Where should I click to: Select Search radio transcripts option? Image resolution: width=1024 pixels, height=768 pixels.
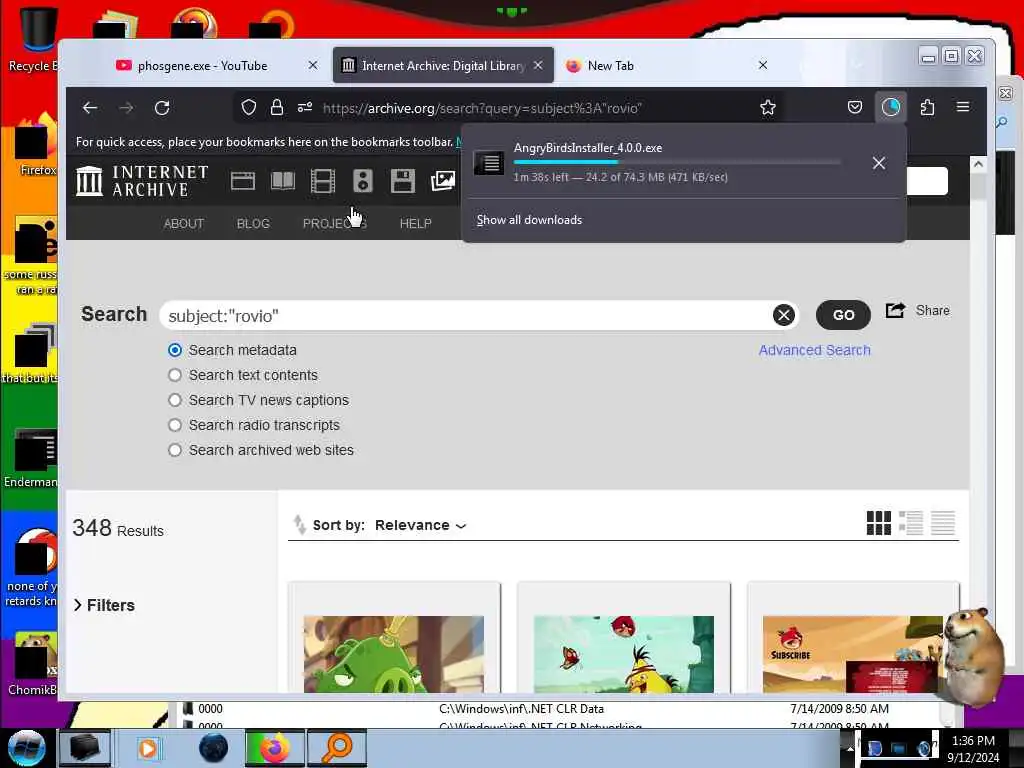point(175,425)
